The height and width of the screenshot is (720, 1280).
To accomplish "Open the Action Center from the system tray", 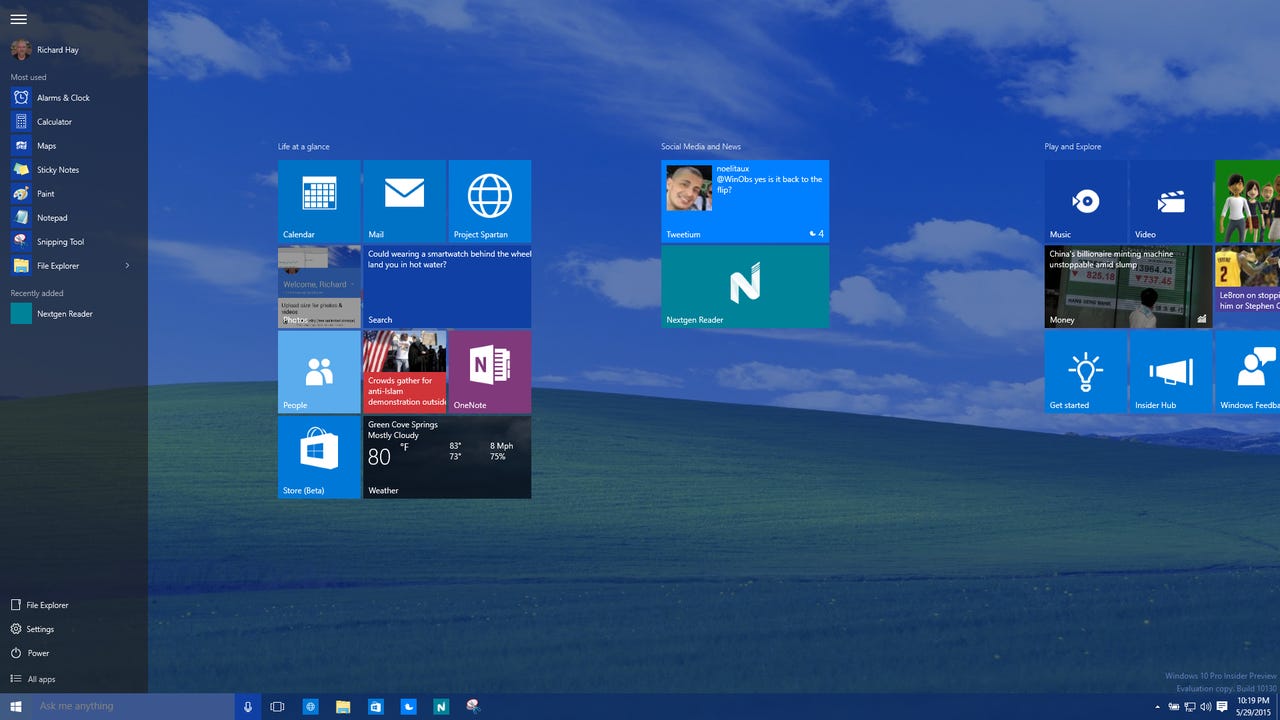I will click(1222, 706).
